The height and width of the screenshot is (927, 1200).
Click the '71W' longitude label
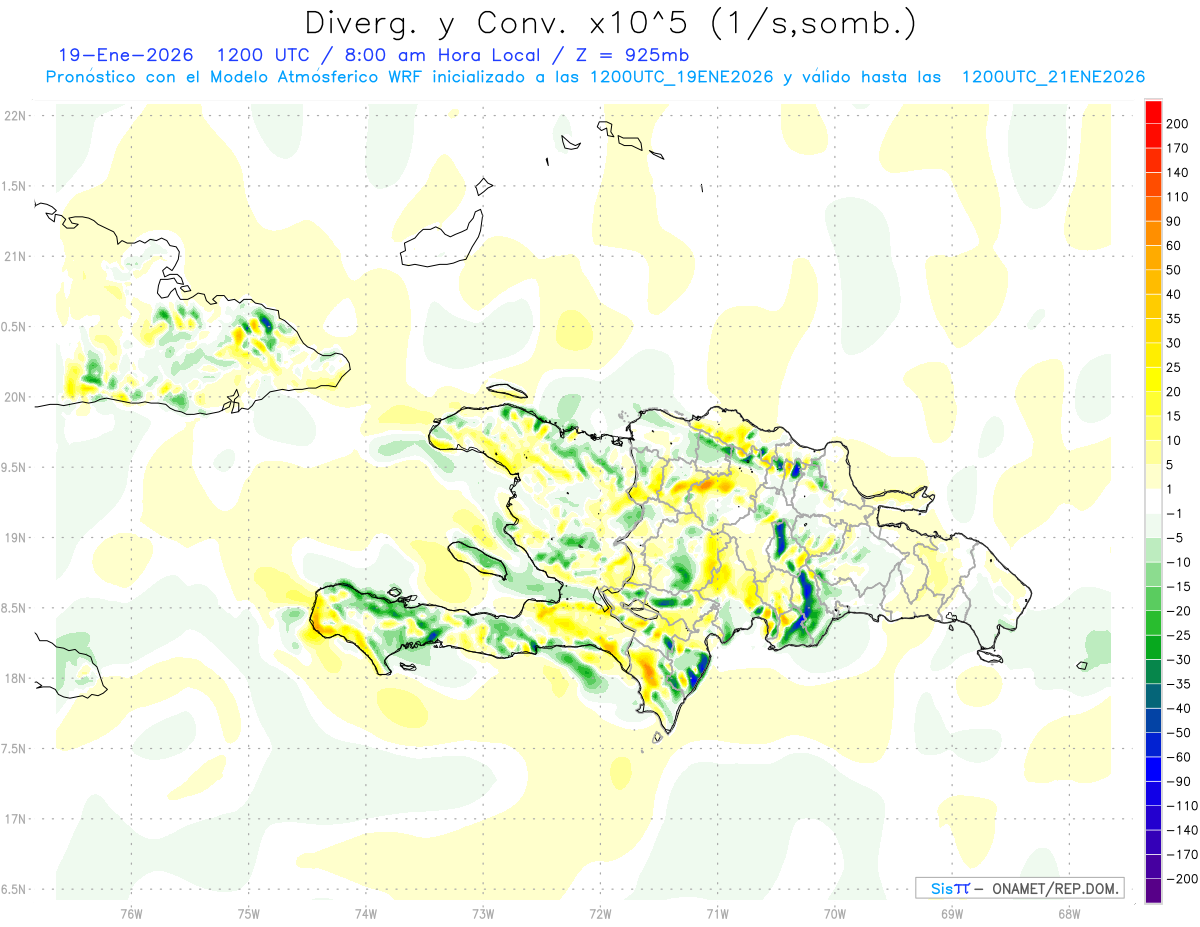tap(717, 914)
